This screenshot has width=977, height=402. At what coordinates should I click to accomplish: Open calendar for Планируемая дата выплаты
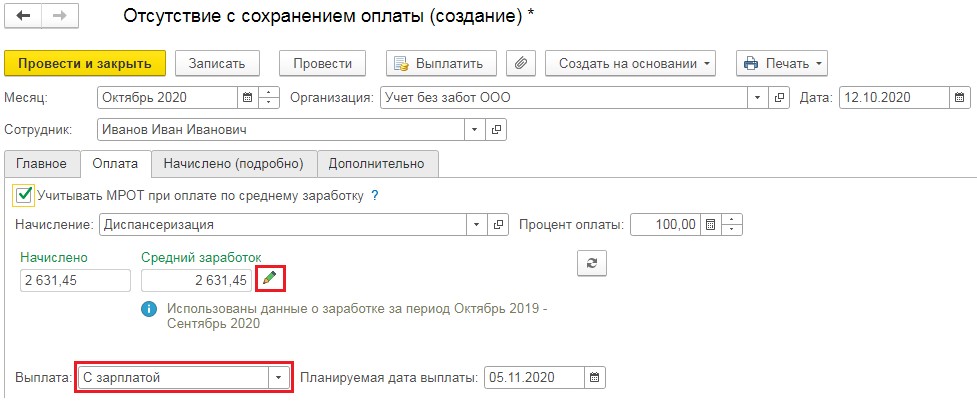594,377
